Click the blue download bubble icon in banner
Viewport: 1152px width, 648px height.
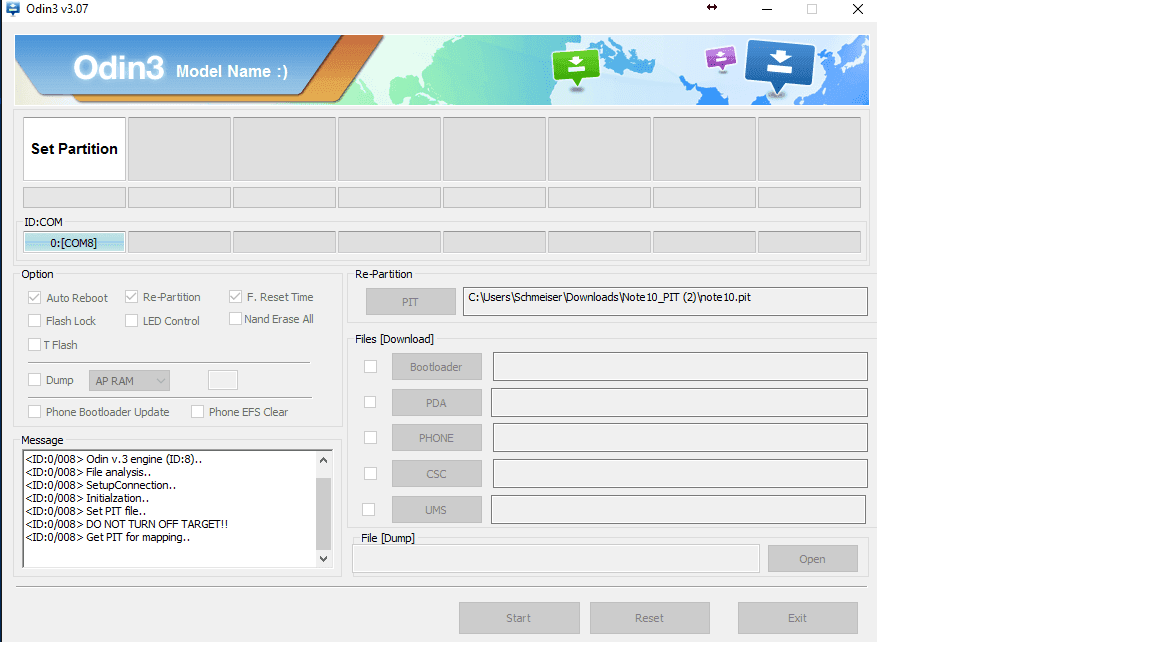point(780,65)
